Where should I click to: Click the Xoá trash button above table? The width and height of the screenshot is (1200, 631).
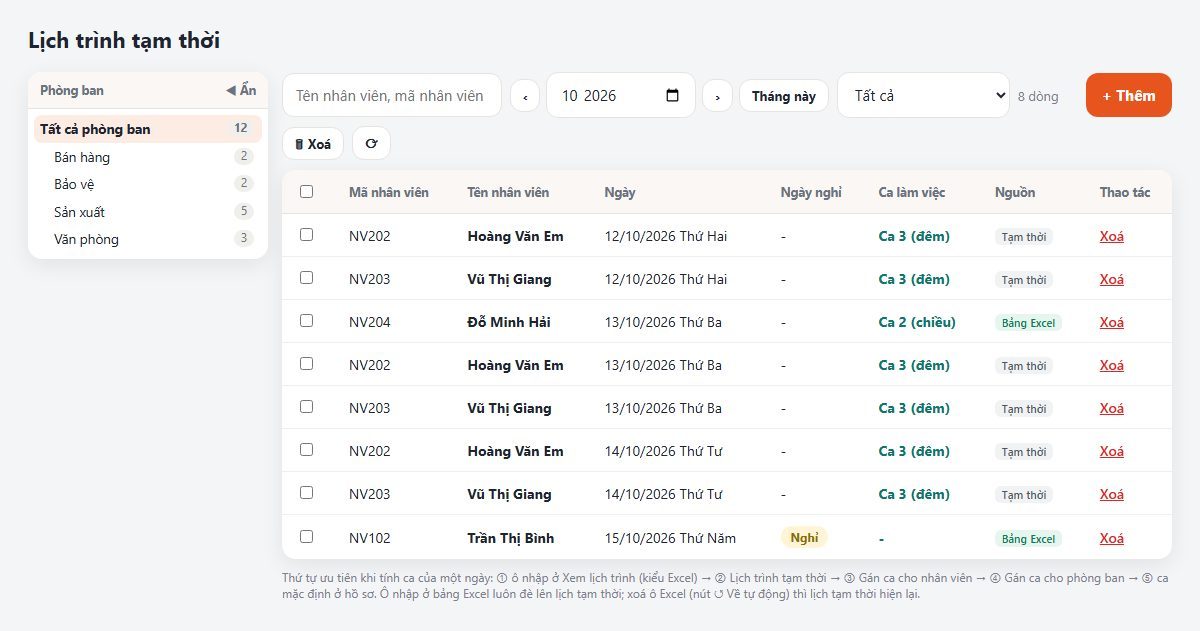pos(313,143)
